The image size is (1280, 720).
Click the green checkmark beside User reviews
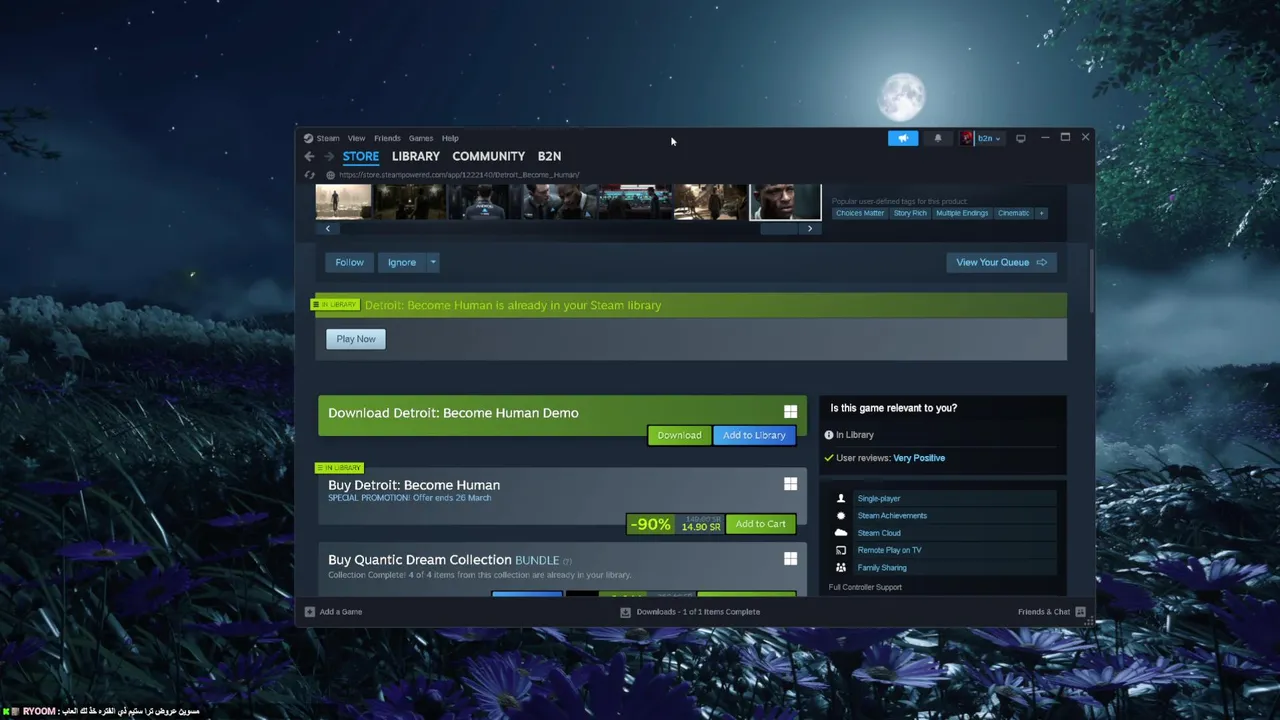pyautogui.click(x=829, y=458)
